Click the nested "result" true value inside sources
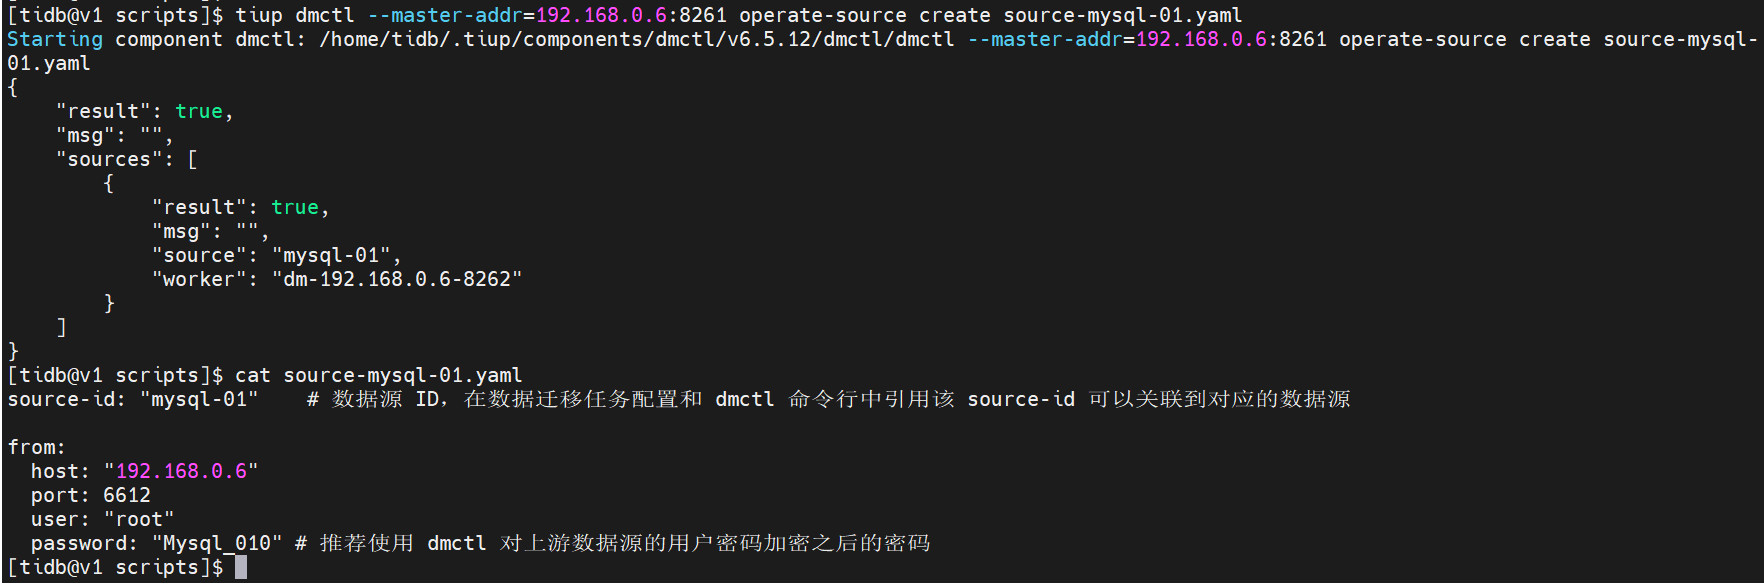The width and height of the screenshot is (1764, 583). coord(295,207)
